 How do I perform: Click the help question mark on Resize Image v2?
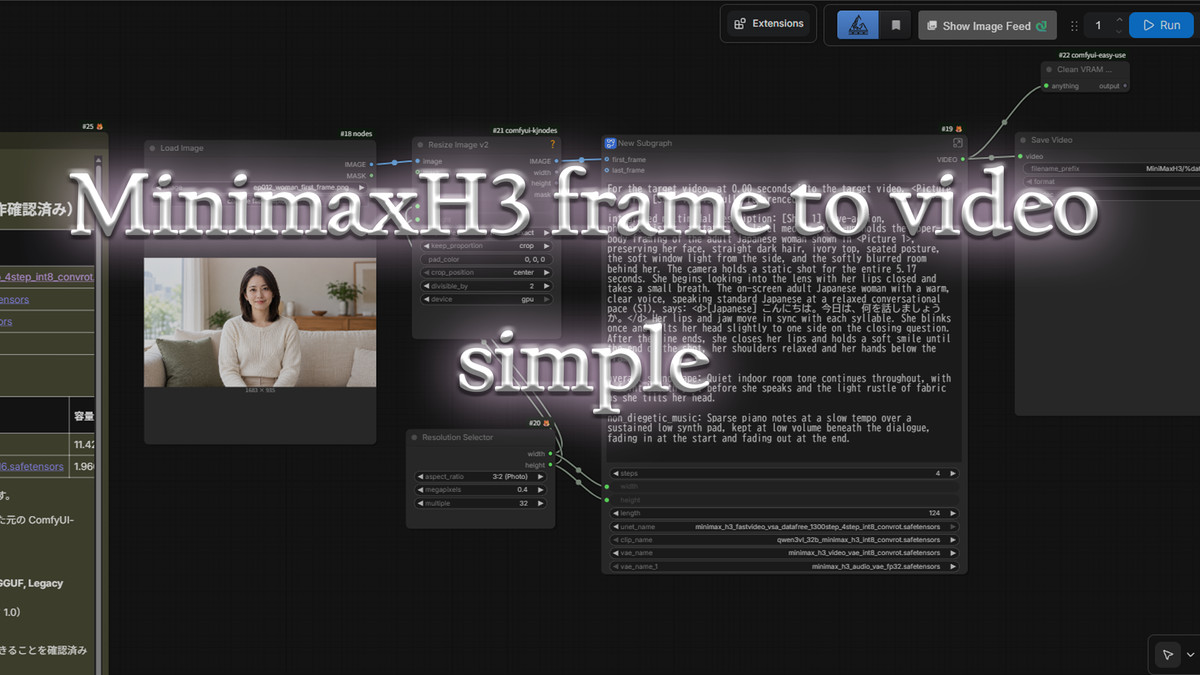(552, 144)
